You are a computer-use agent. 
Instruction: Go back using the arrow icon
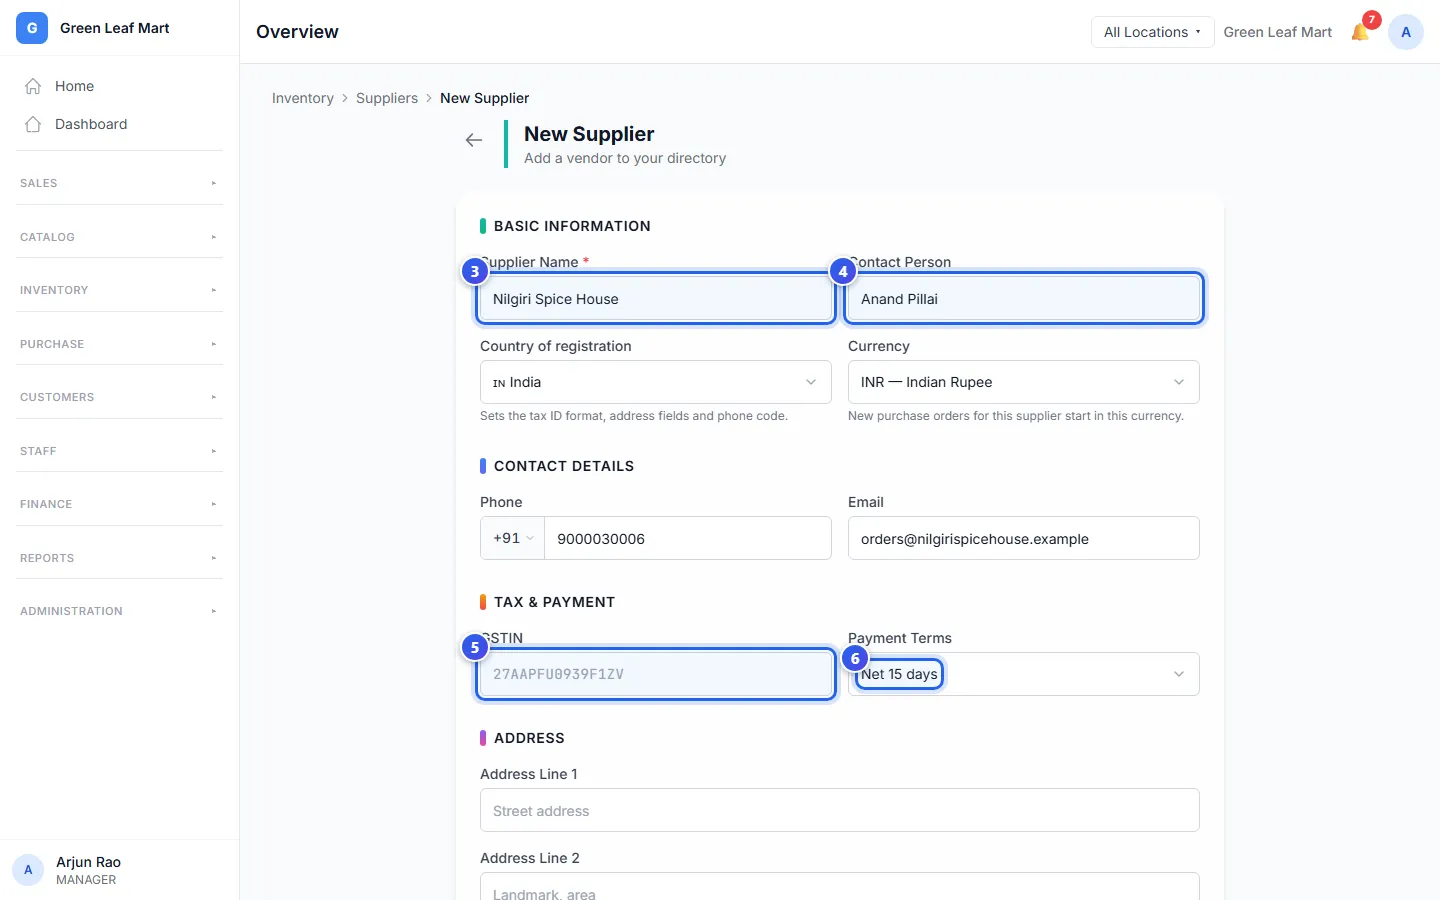point(474,140)
